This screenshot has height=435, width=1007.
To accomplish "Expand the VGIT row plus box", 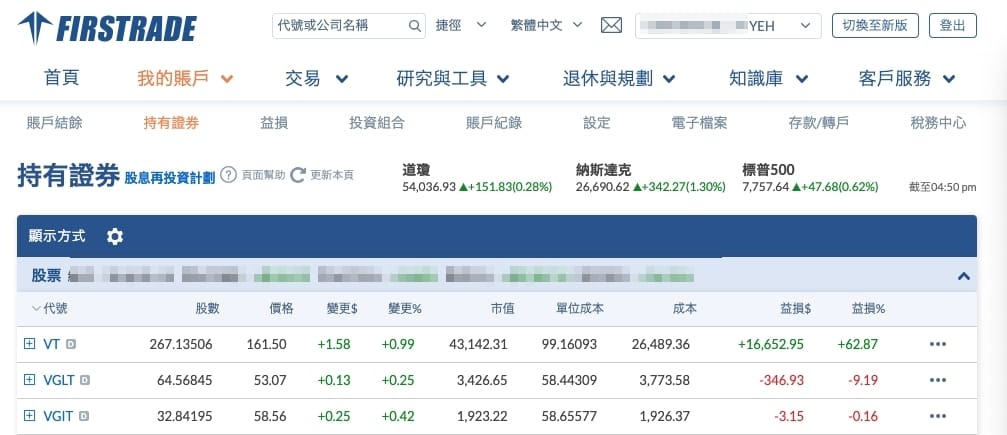I will click(x=29, y=416).
